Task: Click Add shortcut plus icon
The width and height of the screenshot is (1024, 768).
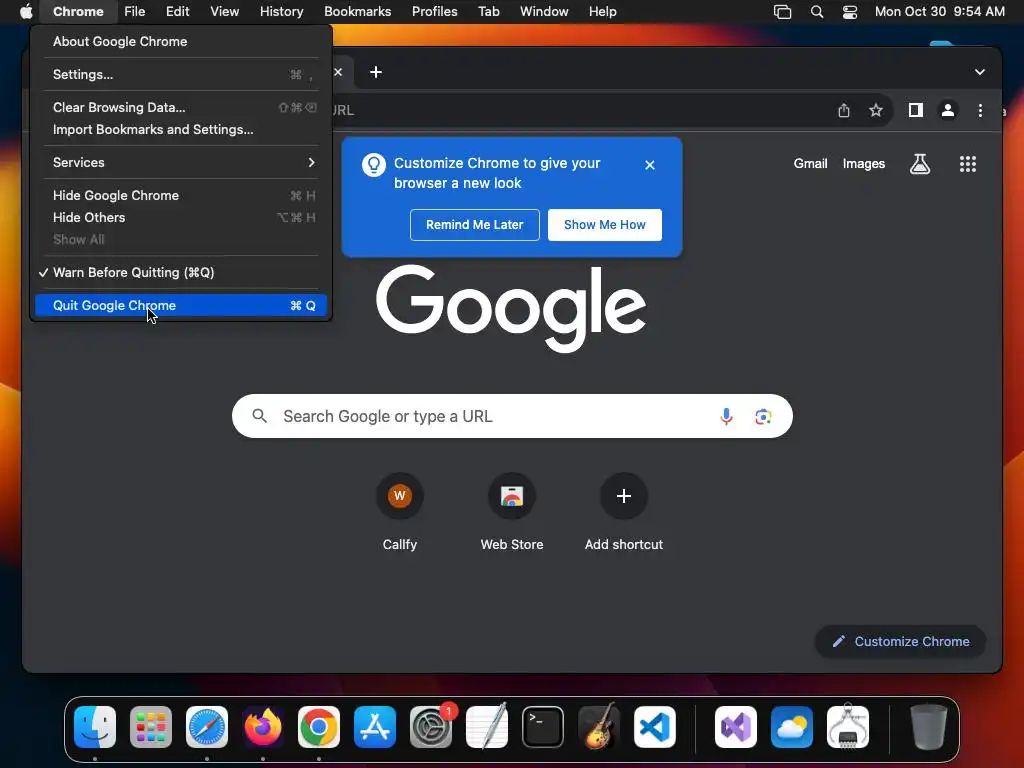Action: pos(624,496)
